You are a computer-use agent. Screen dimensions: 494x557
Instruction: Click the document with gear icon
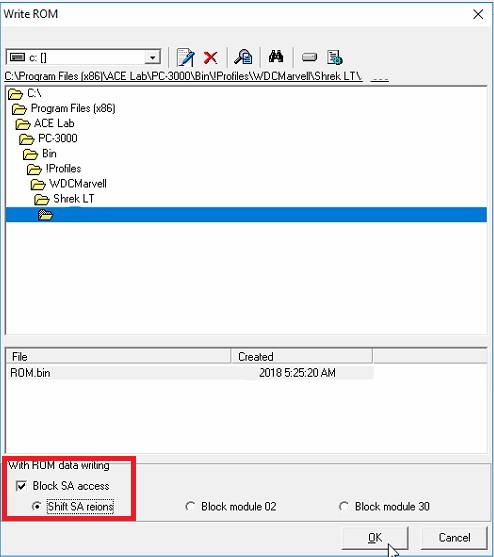(x=335, y=57)
